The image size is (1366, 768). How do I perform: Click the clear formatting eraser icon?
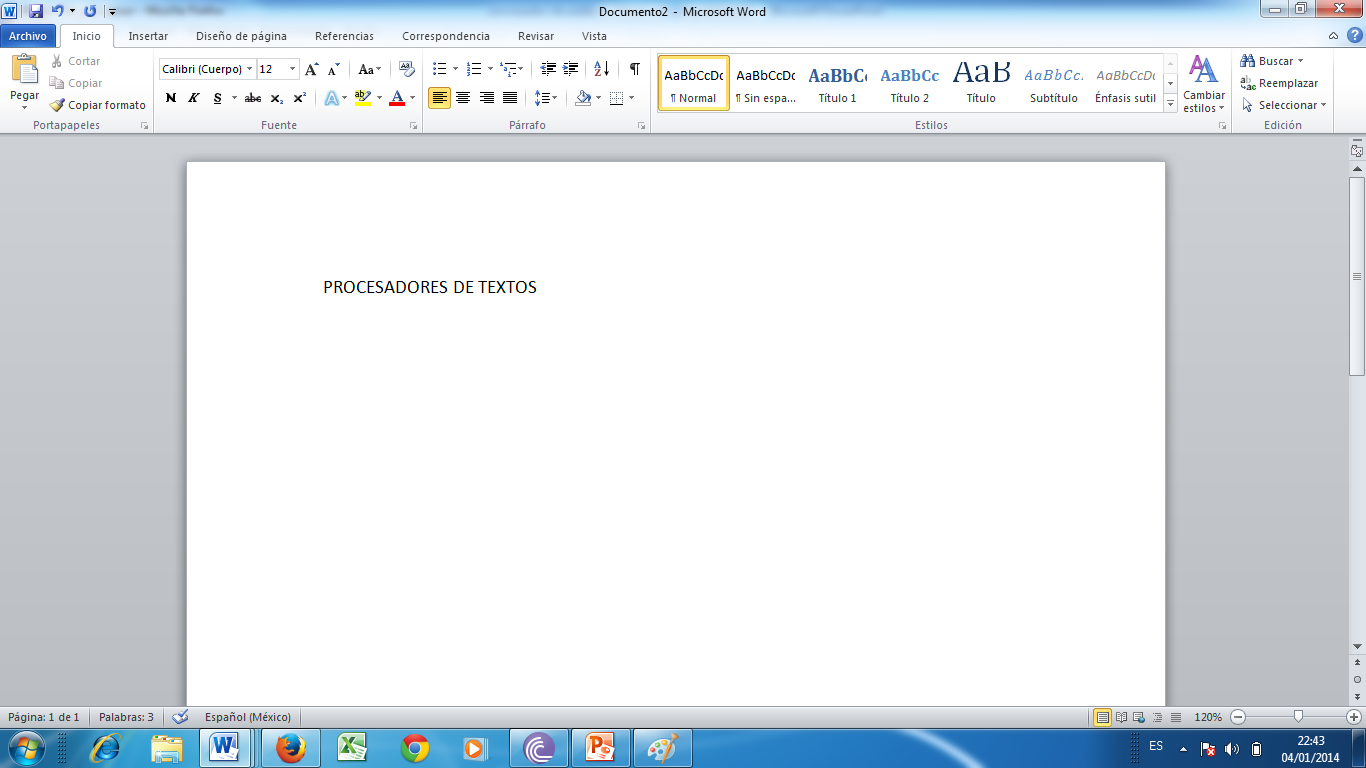coord(406,69)
